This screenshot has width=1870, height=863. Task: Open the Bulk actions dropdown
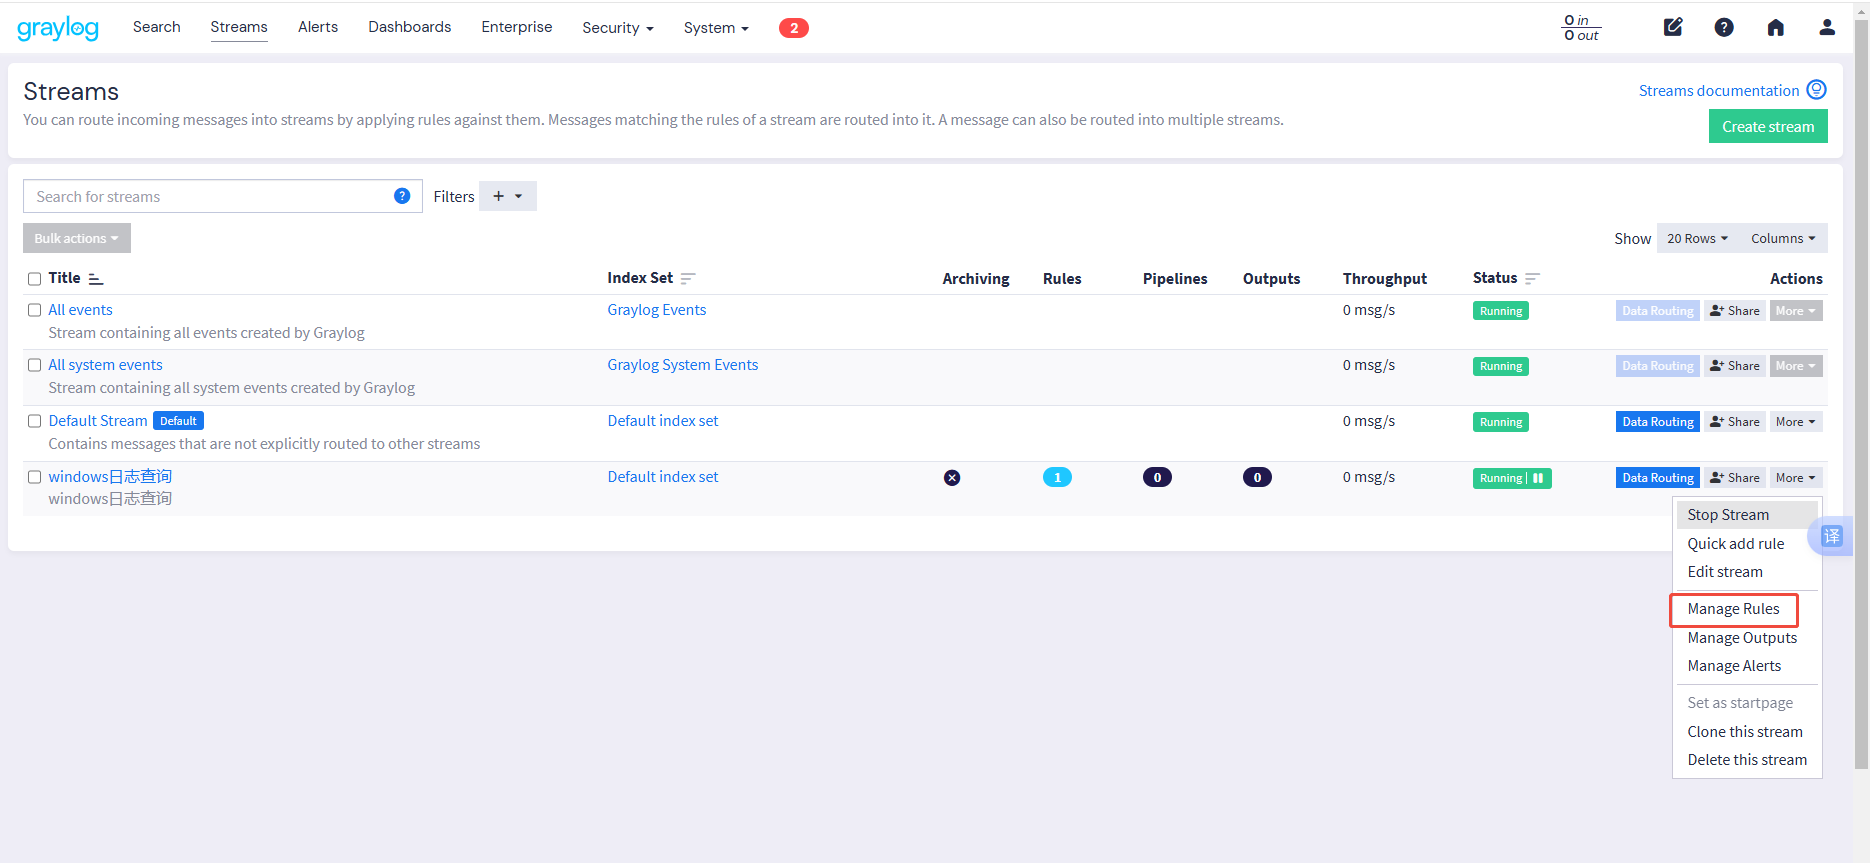[x=77, y=238]
